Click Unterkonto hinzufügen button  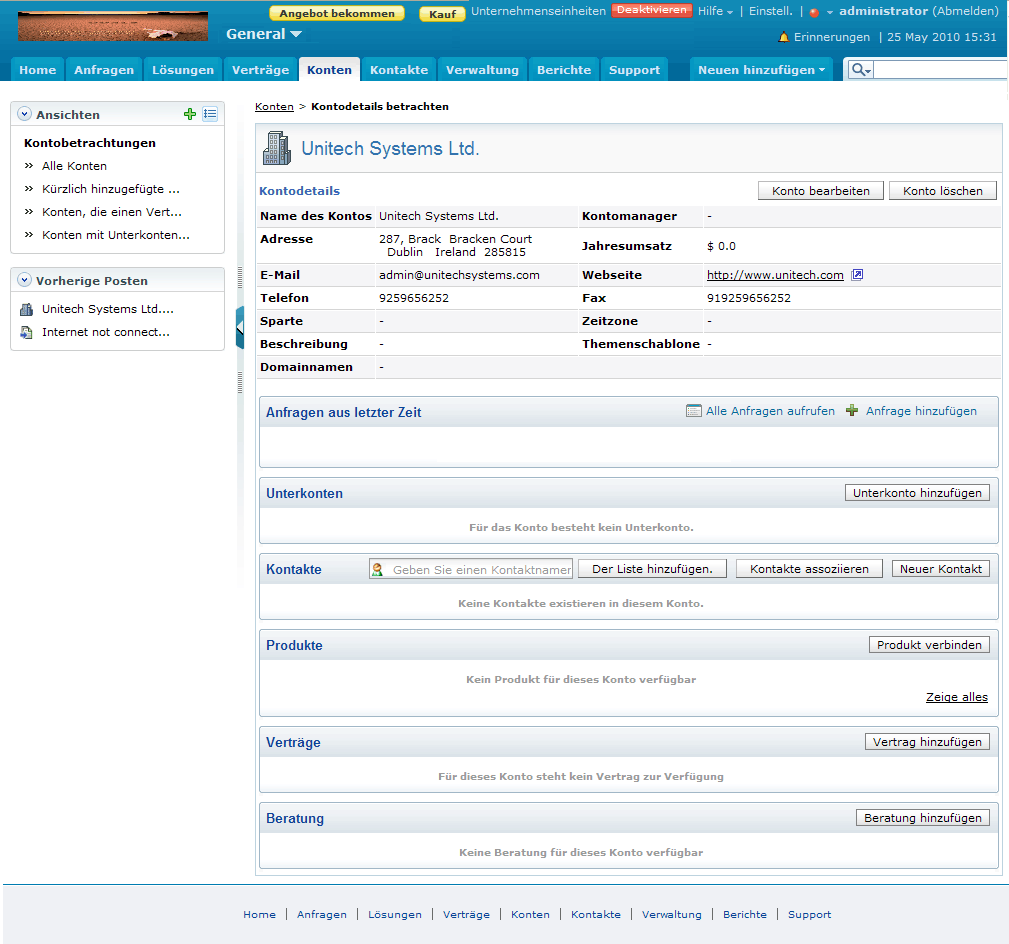tap(917, 493)
